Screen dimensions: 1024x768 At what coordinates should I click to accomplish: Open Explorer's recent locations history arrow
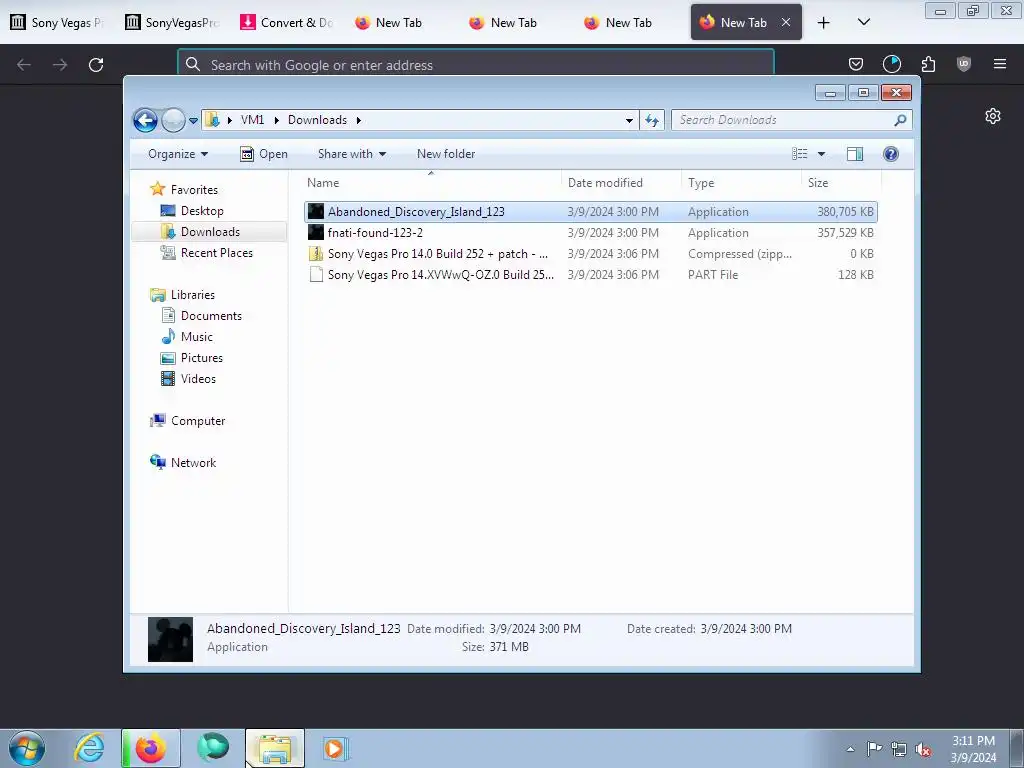coord(193,121)
